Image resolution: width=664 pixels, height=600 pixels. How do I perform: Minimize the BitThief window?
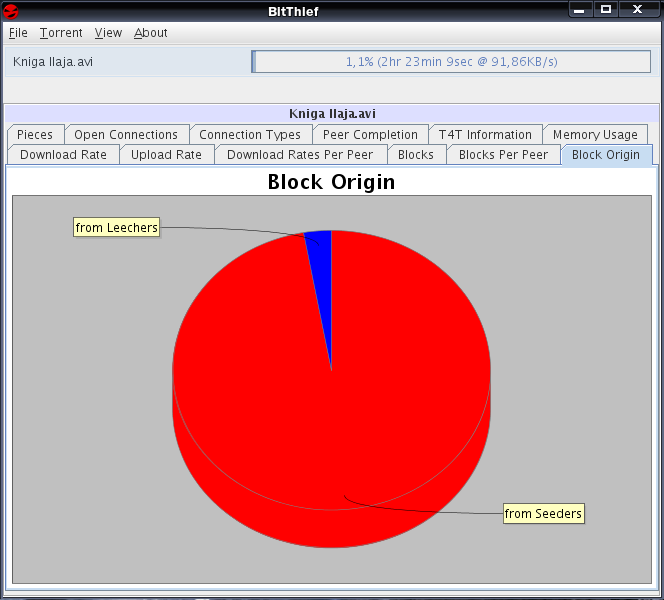[x=580, y=10]
